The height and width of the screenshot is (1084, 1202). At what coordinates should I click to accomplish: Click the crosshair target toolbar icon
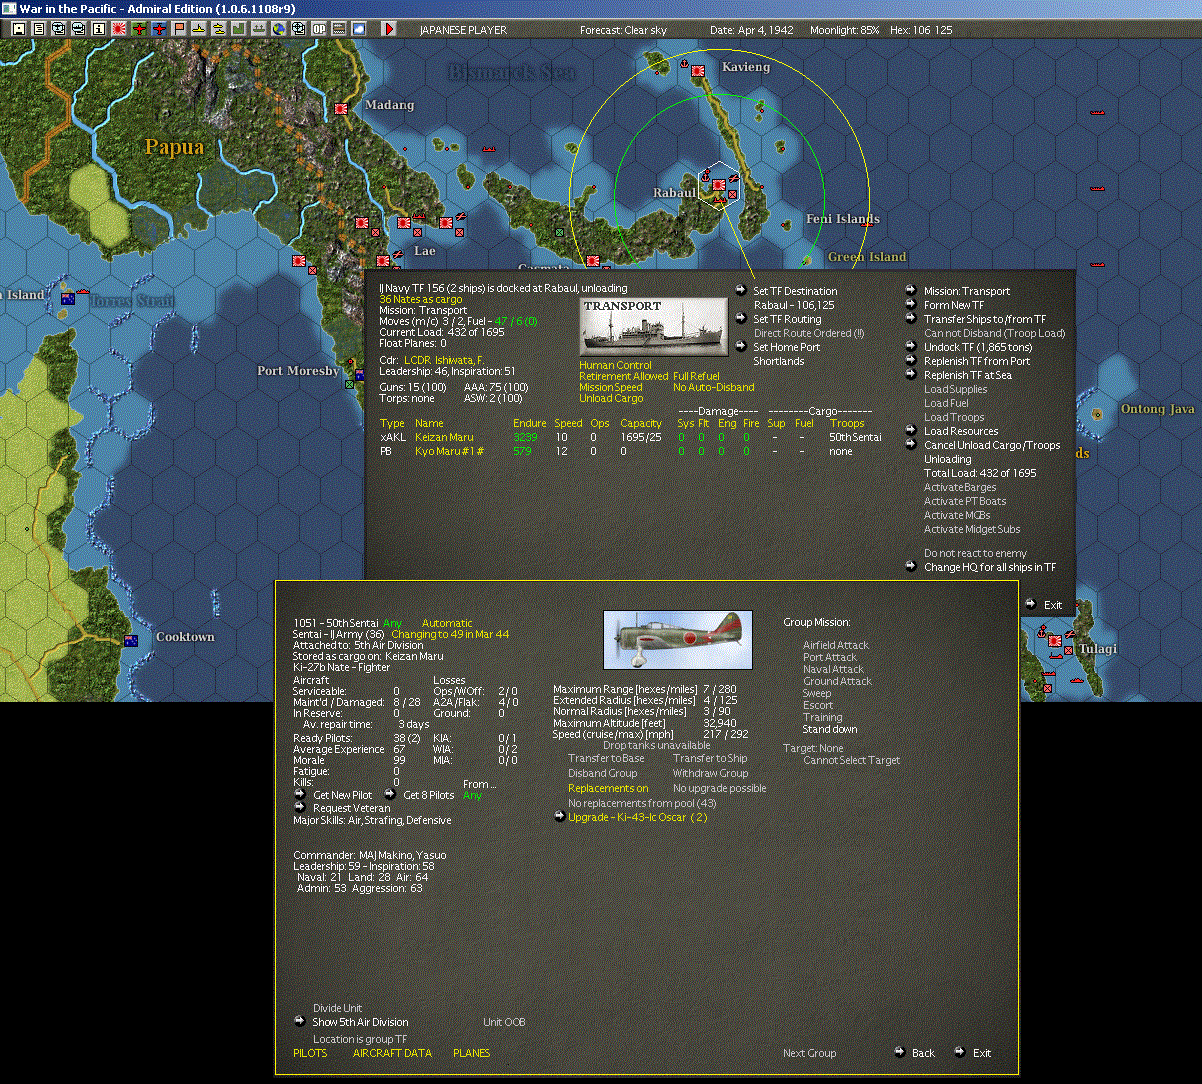coord(298,29)
